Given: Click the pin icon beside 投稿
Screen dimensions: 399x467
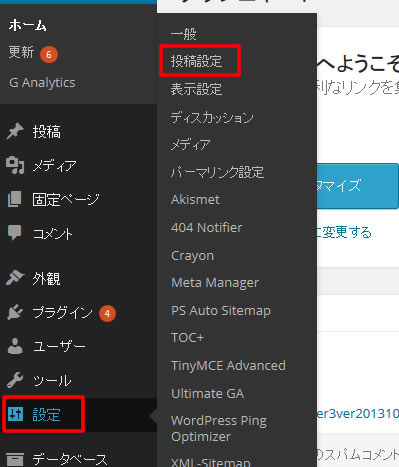Looking at the screenshot, I should 15,131.
